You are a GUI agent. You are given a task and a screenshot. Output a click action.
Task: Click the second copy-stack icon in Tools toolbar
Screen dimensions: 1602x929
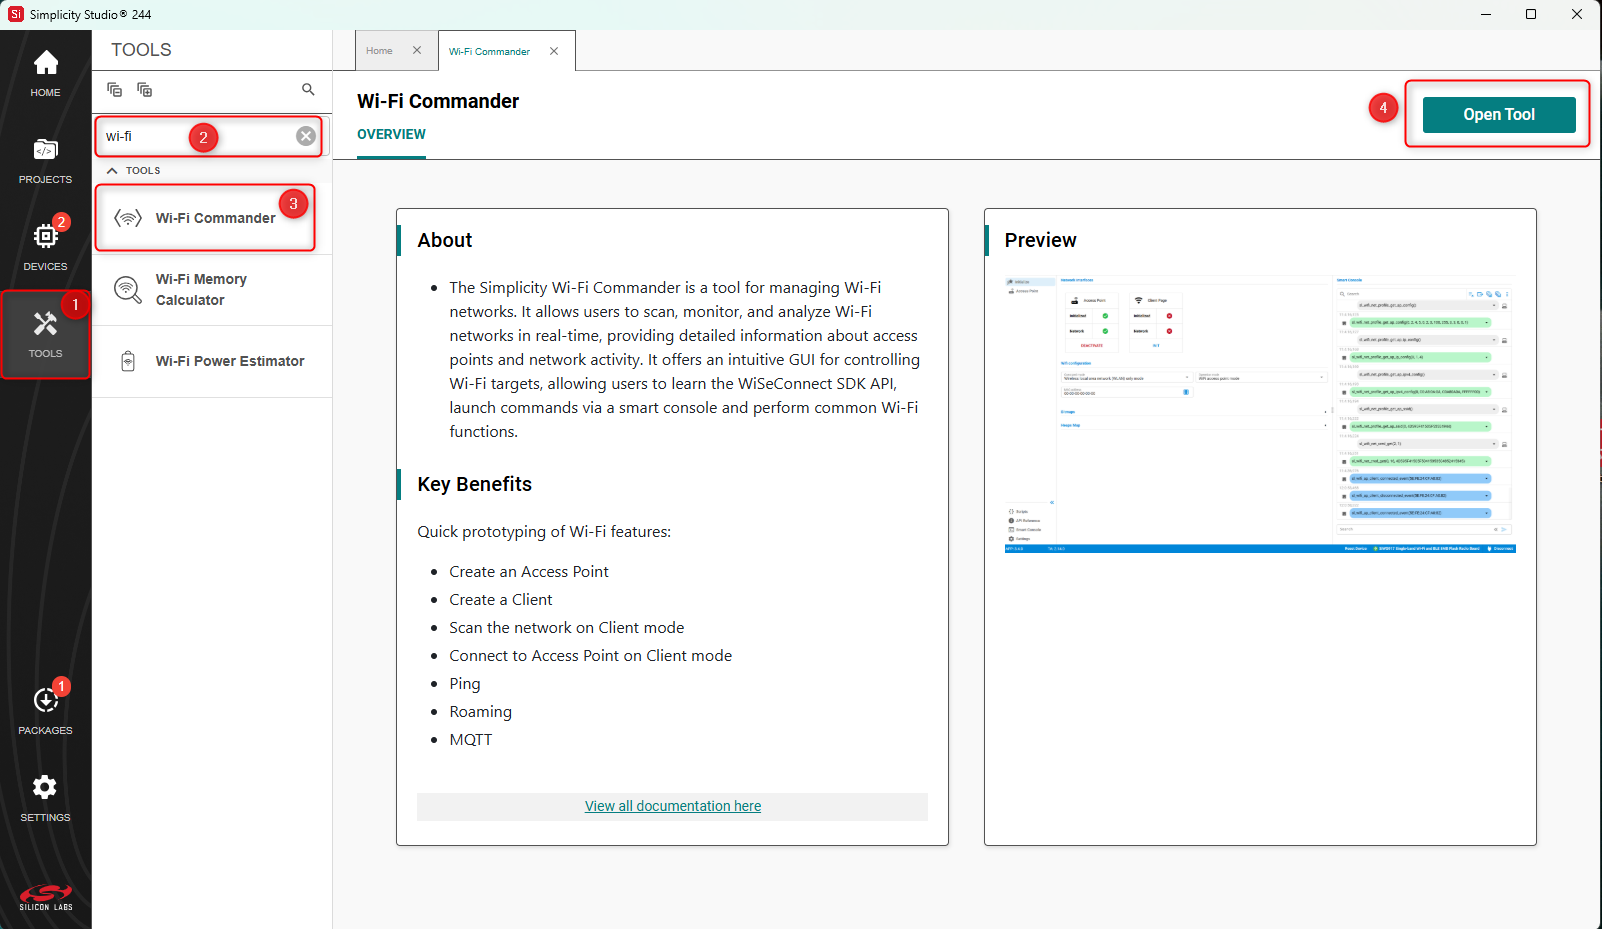click(x=145, y=90)
